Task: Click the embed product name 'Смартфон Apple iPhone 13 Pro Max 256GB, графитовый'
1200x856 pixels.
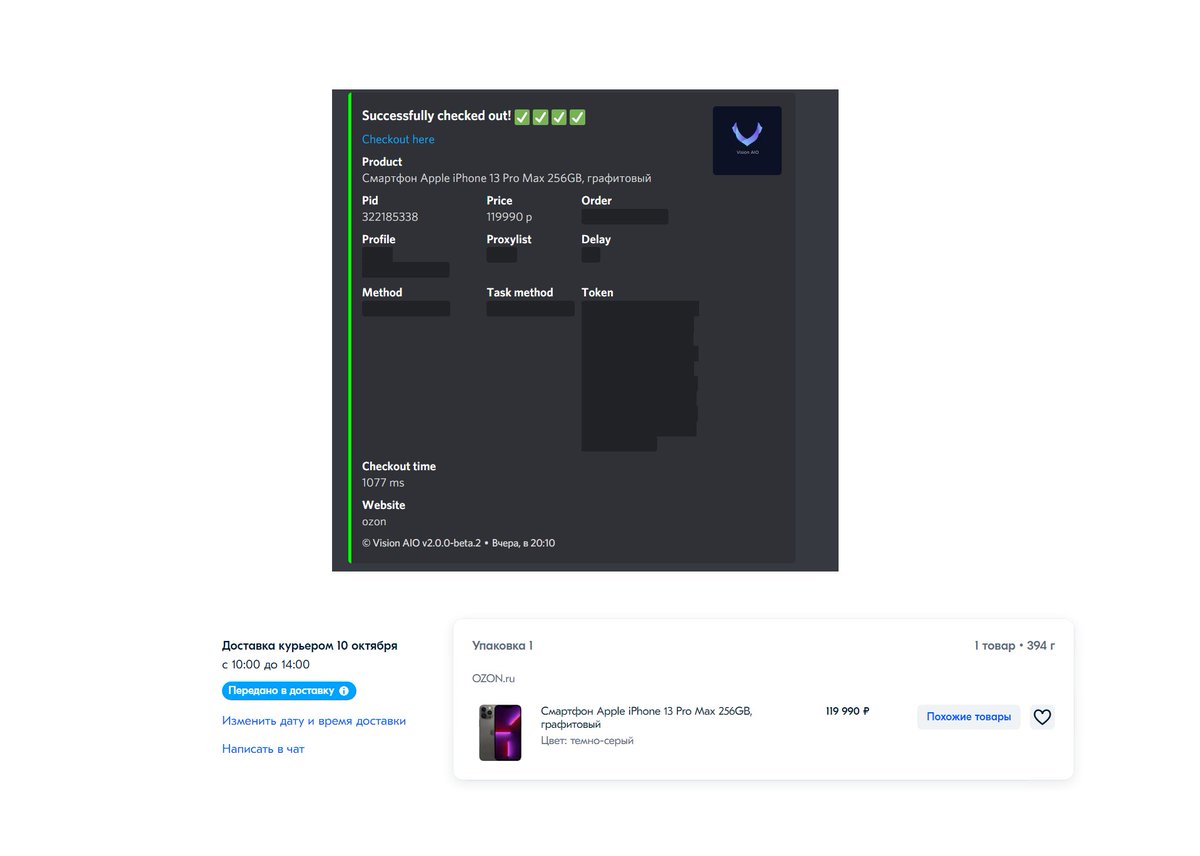Action: [x=506, y=178]
